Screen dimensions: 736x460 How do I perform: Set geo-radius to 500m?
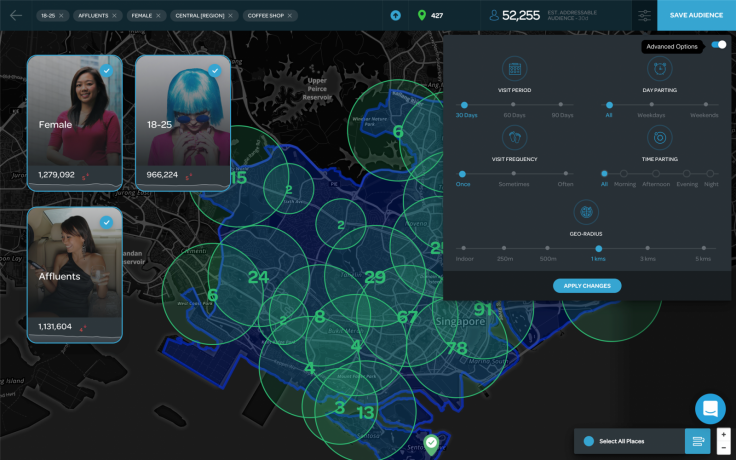pos(547,248)
